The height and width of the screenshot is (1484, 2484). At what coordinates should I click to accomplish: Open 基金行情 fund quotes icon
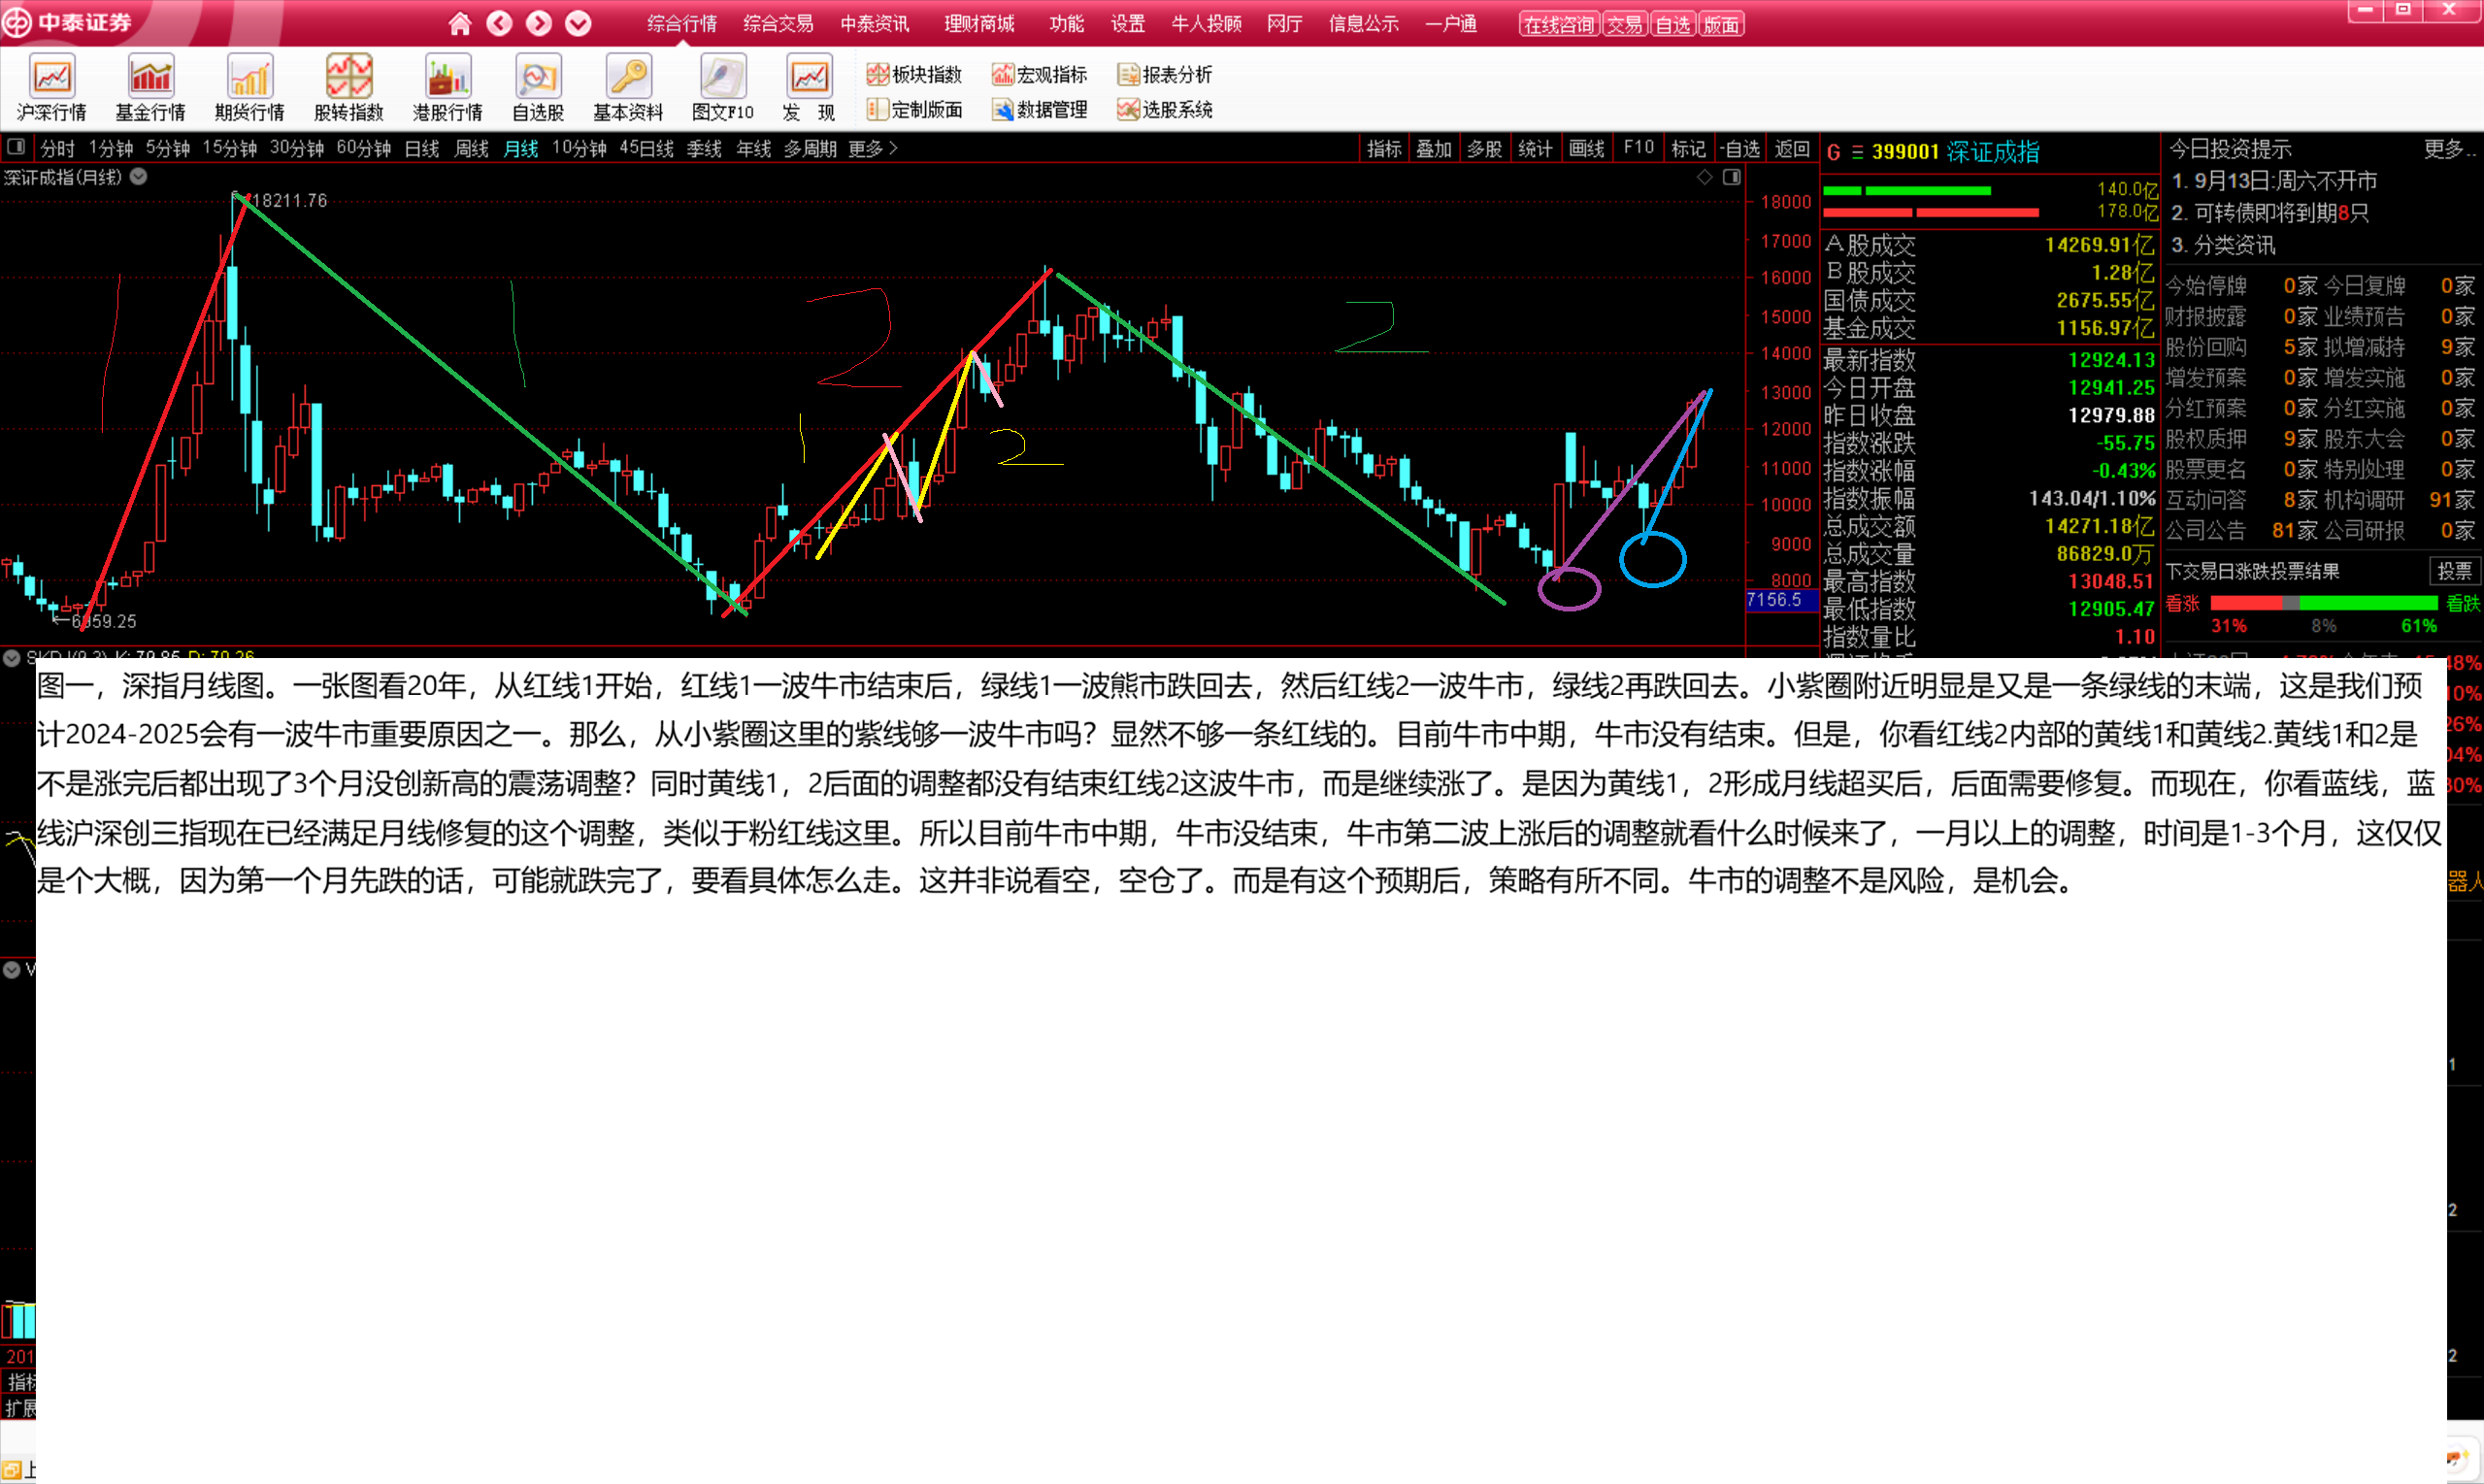[x=150, y=78]
